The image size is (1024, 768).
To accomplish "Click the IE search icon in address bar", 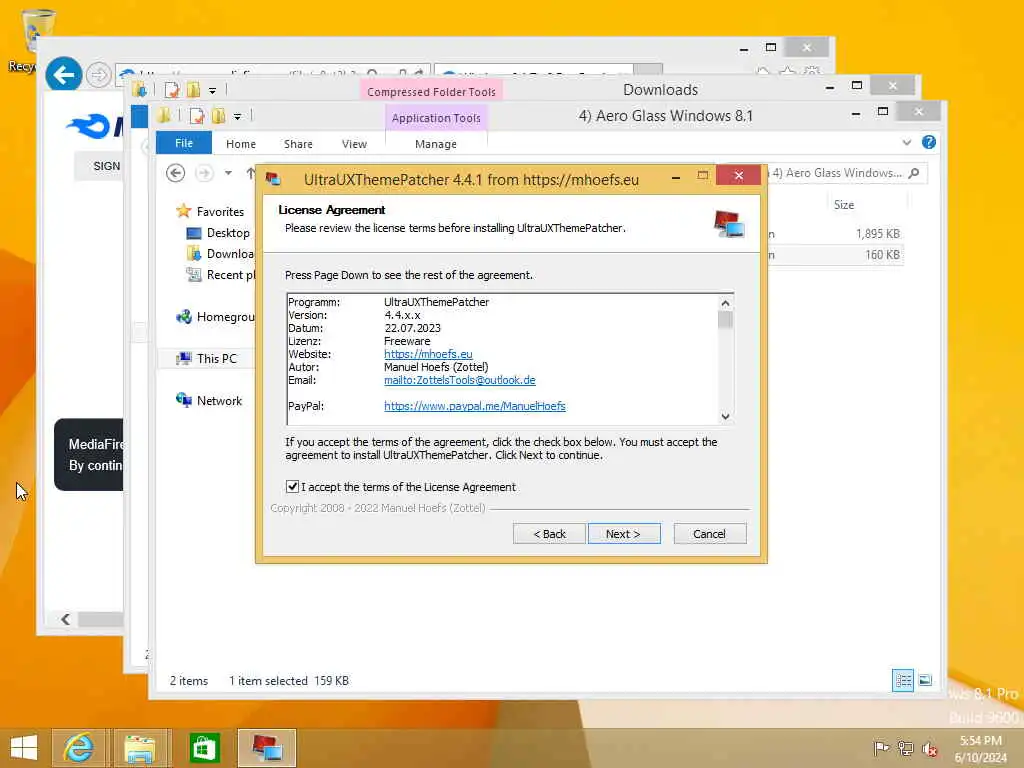I will 372,74.
